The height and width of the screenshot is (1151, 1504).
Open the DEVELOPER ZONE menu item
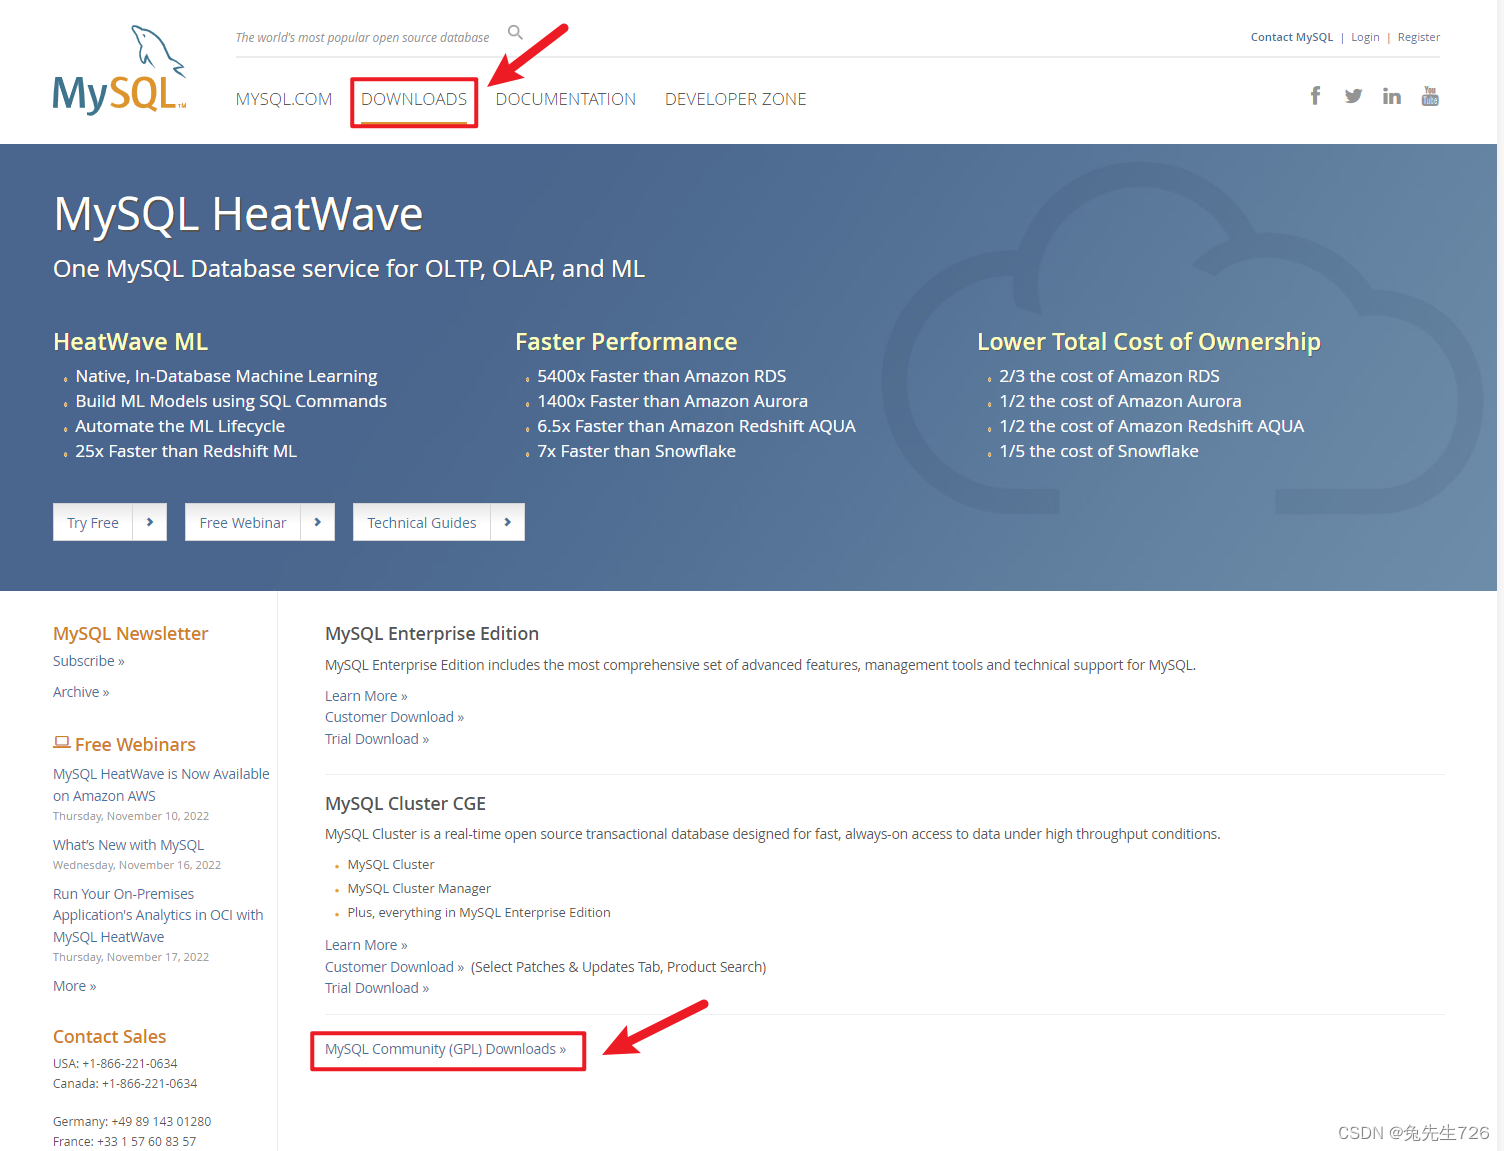coord(736,99)
